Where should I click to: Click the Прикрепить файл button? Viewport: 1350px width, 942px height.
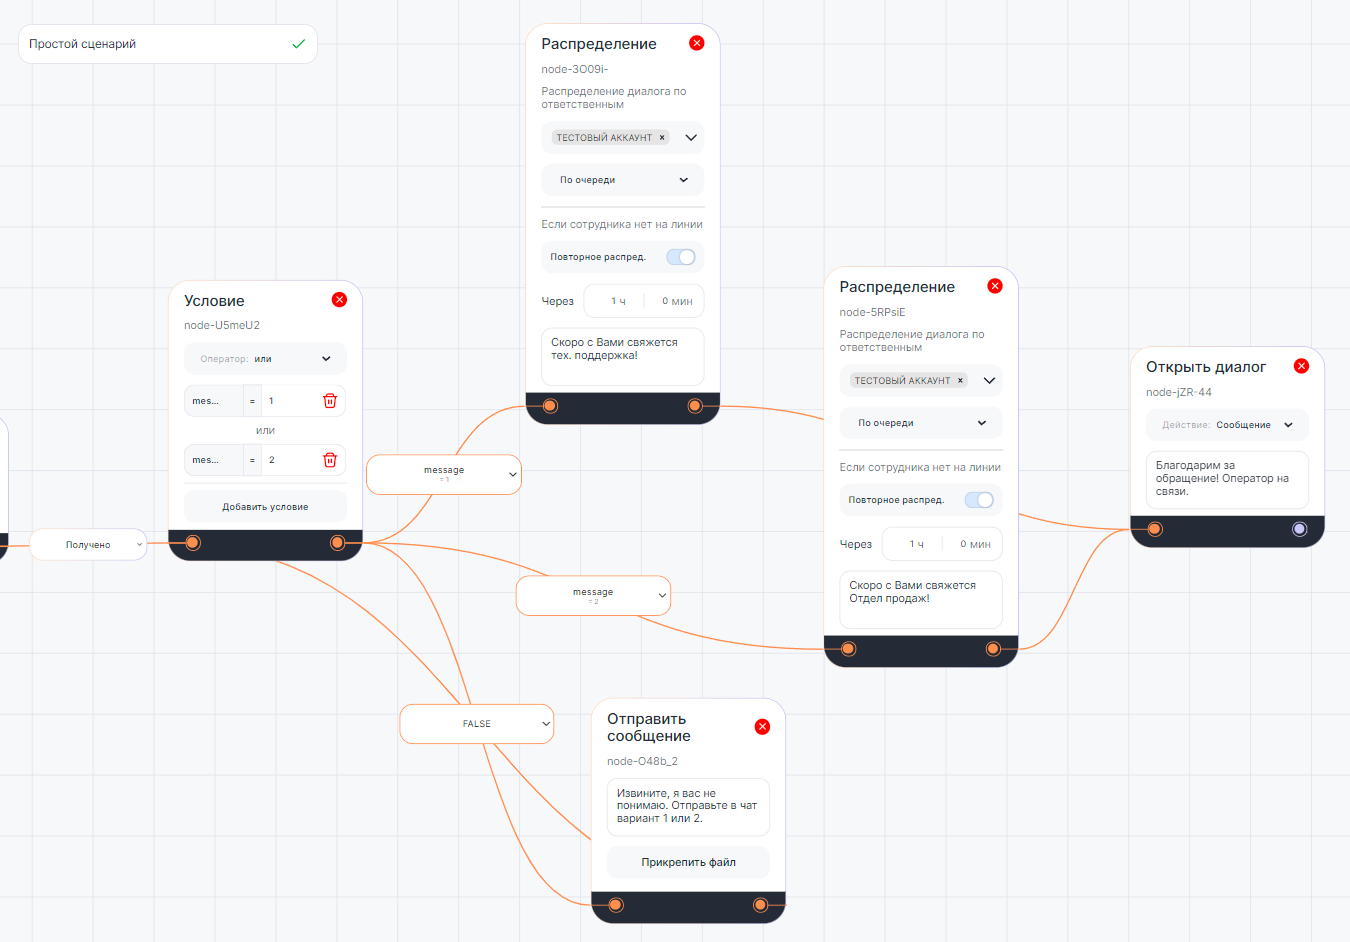point(688,862)
